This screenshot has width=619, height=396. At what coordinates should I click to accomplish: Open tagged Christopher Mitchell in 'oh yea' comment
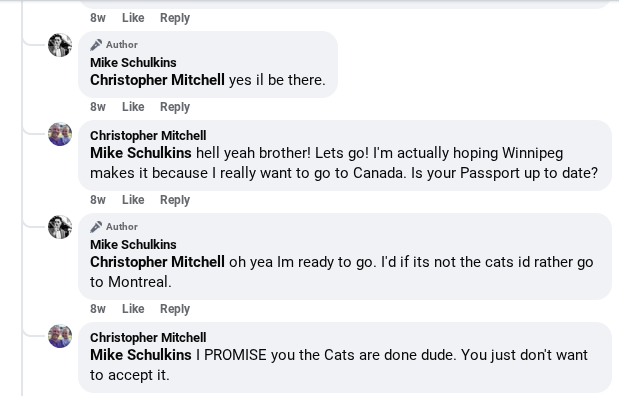click(157, 262)
